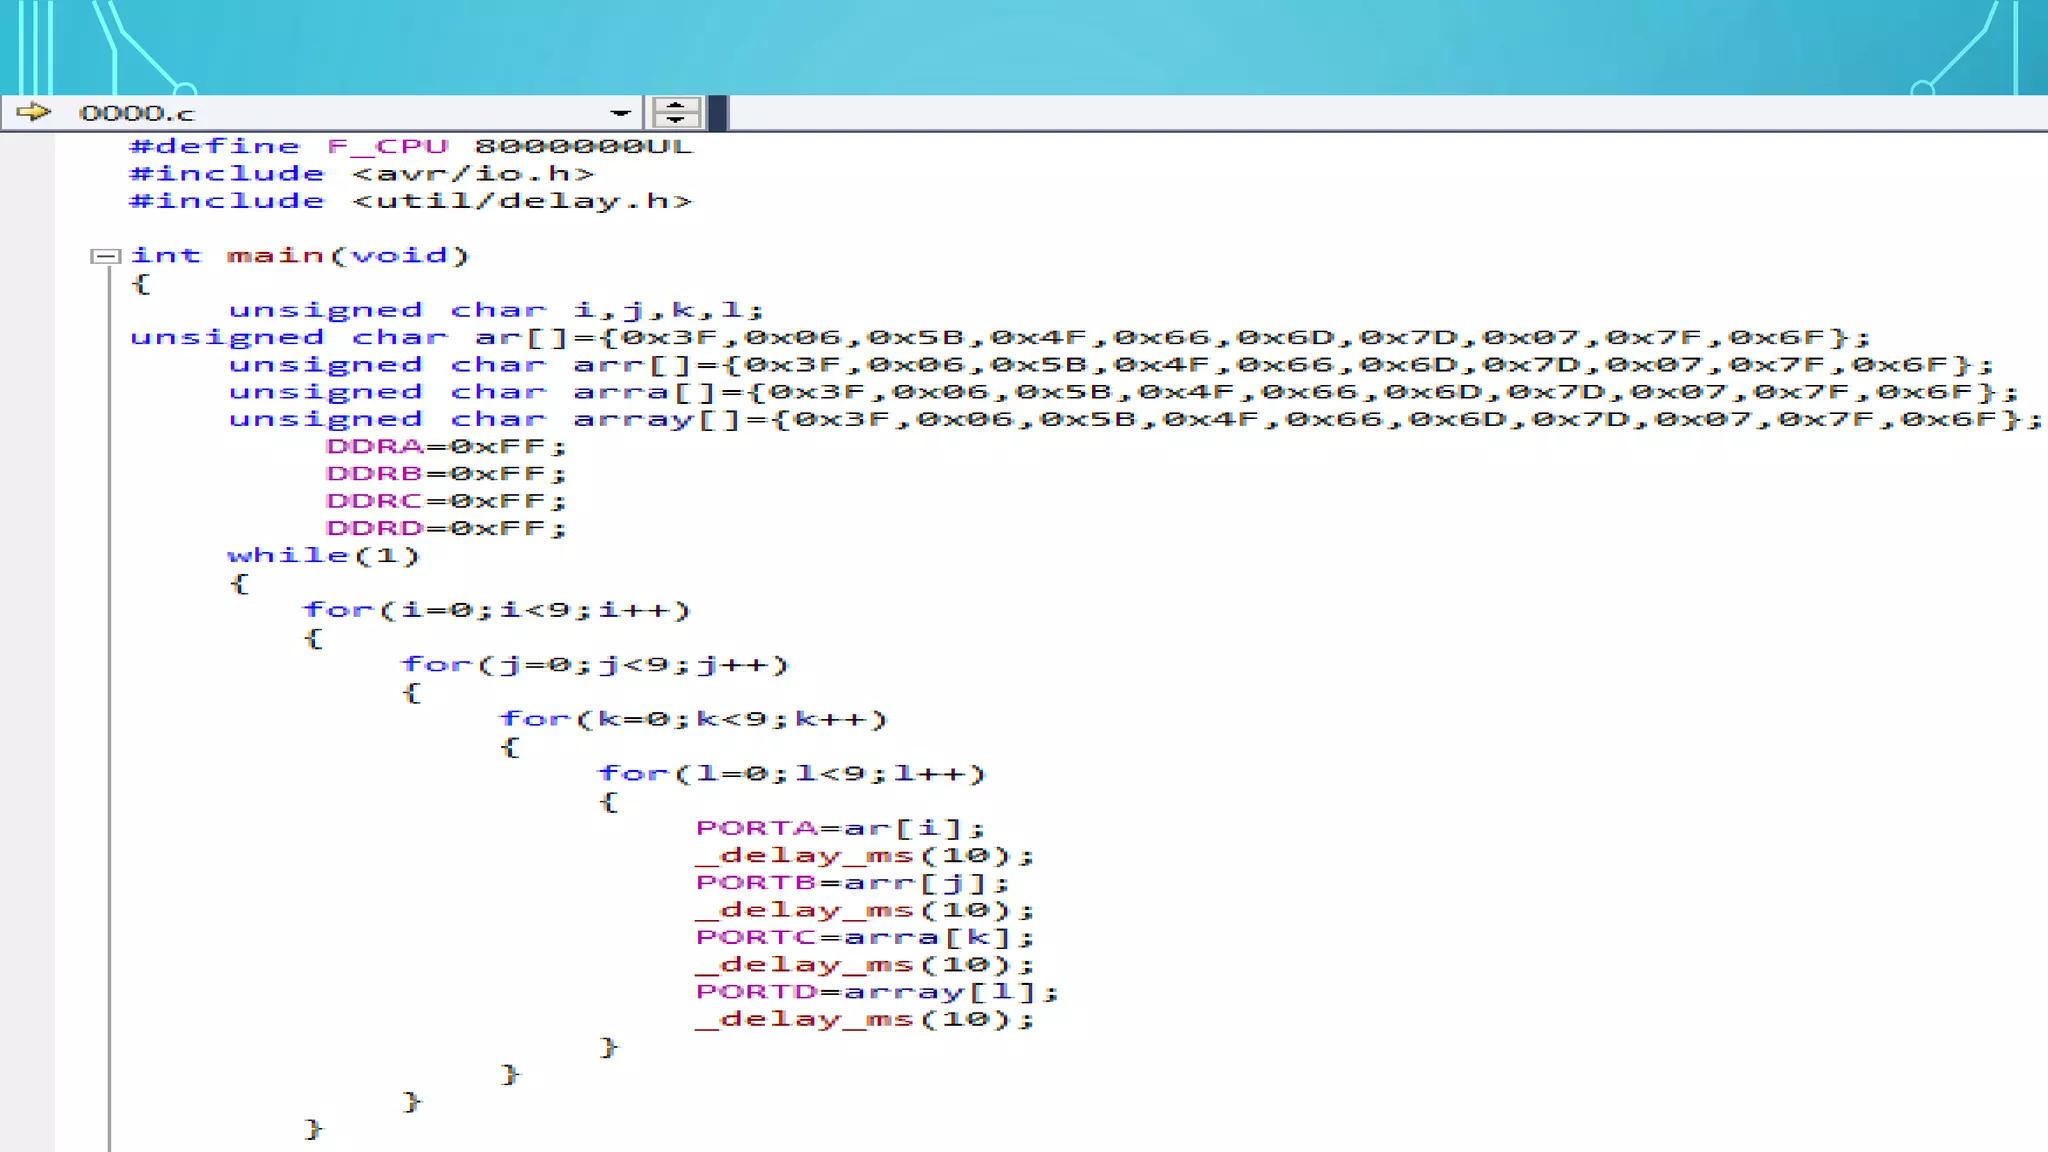Click the PORTC=arra[k] statement
The height and width of the screenshot is (1152, 2048).
[864, 938]
